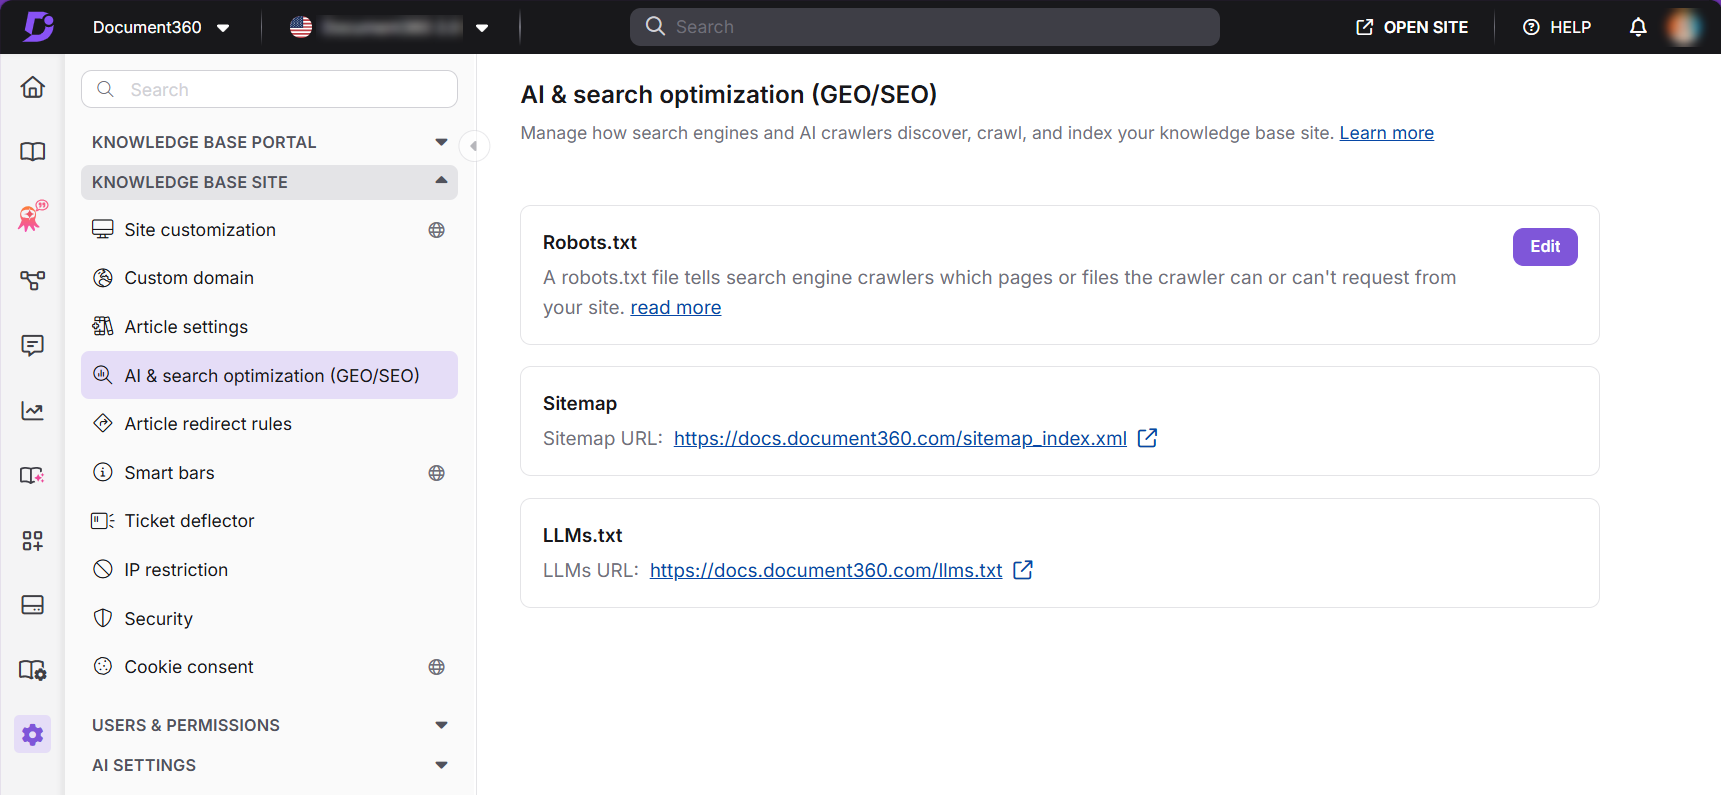Open the Eddy AI assistant icon in left rail
Viewport: 1721px width, 795px height.
coord(33,216)
